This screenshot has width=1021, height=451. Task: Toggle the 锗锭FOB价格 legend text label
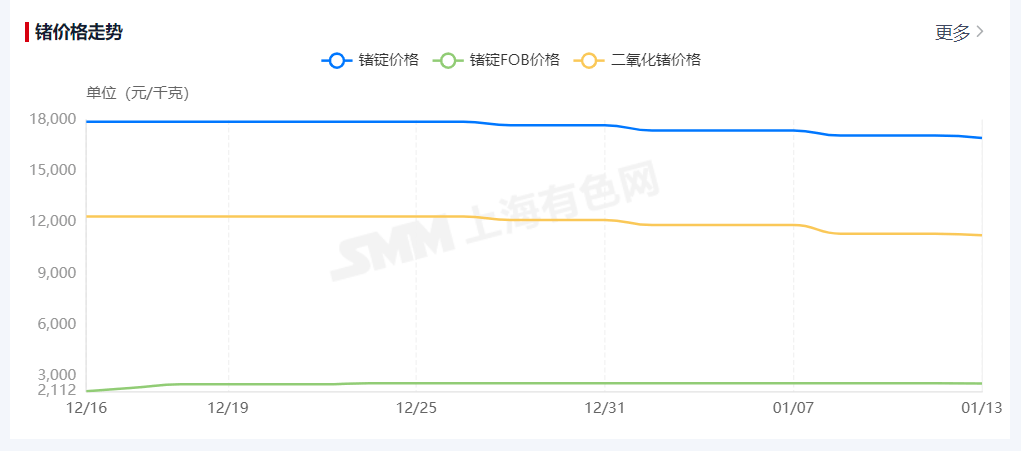(514, 60)
